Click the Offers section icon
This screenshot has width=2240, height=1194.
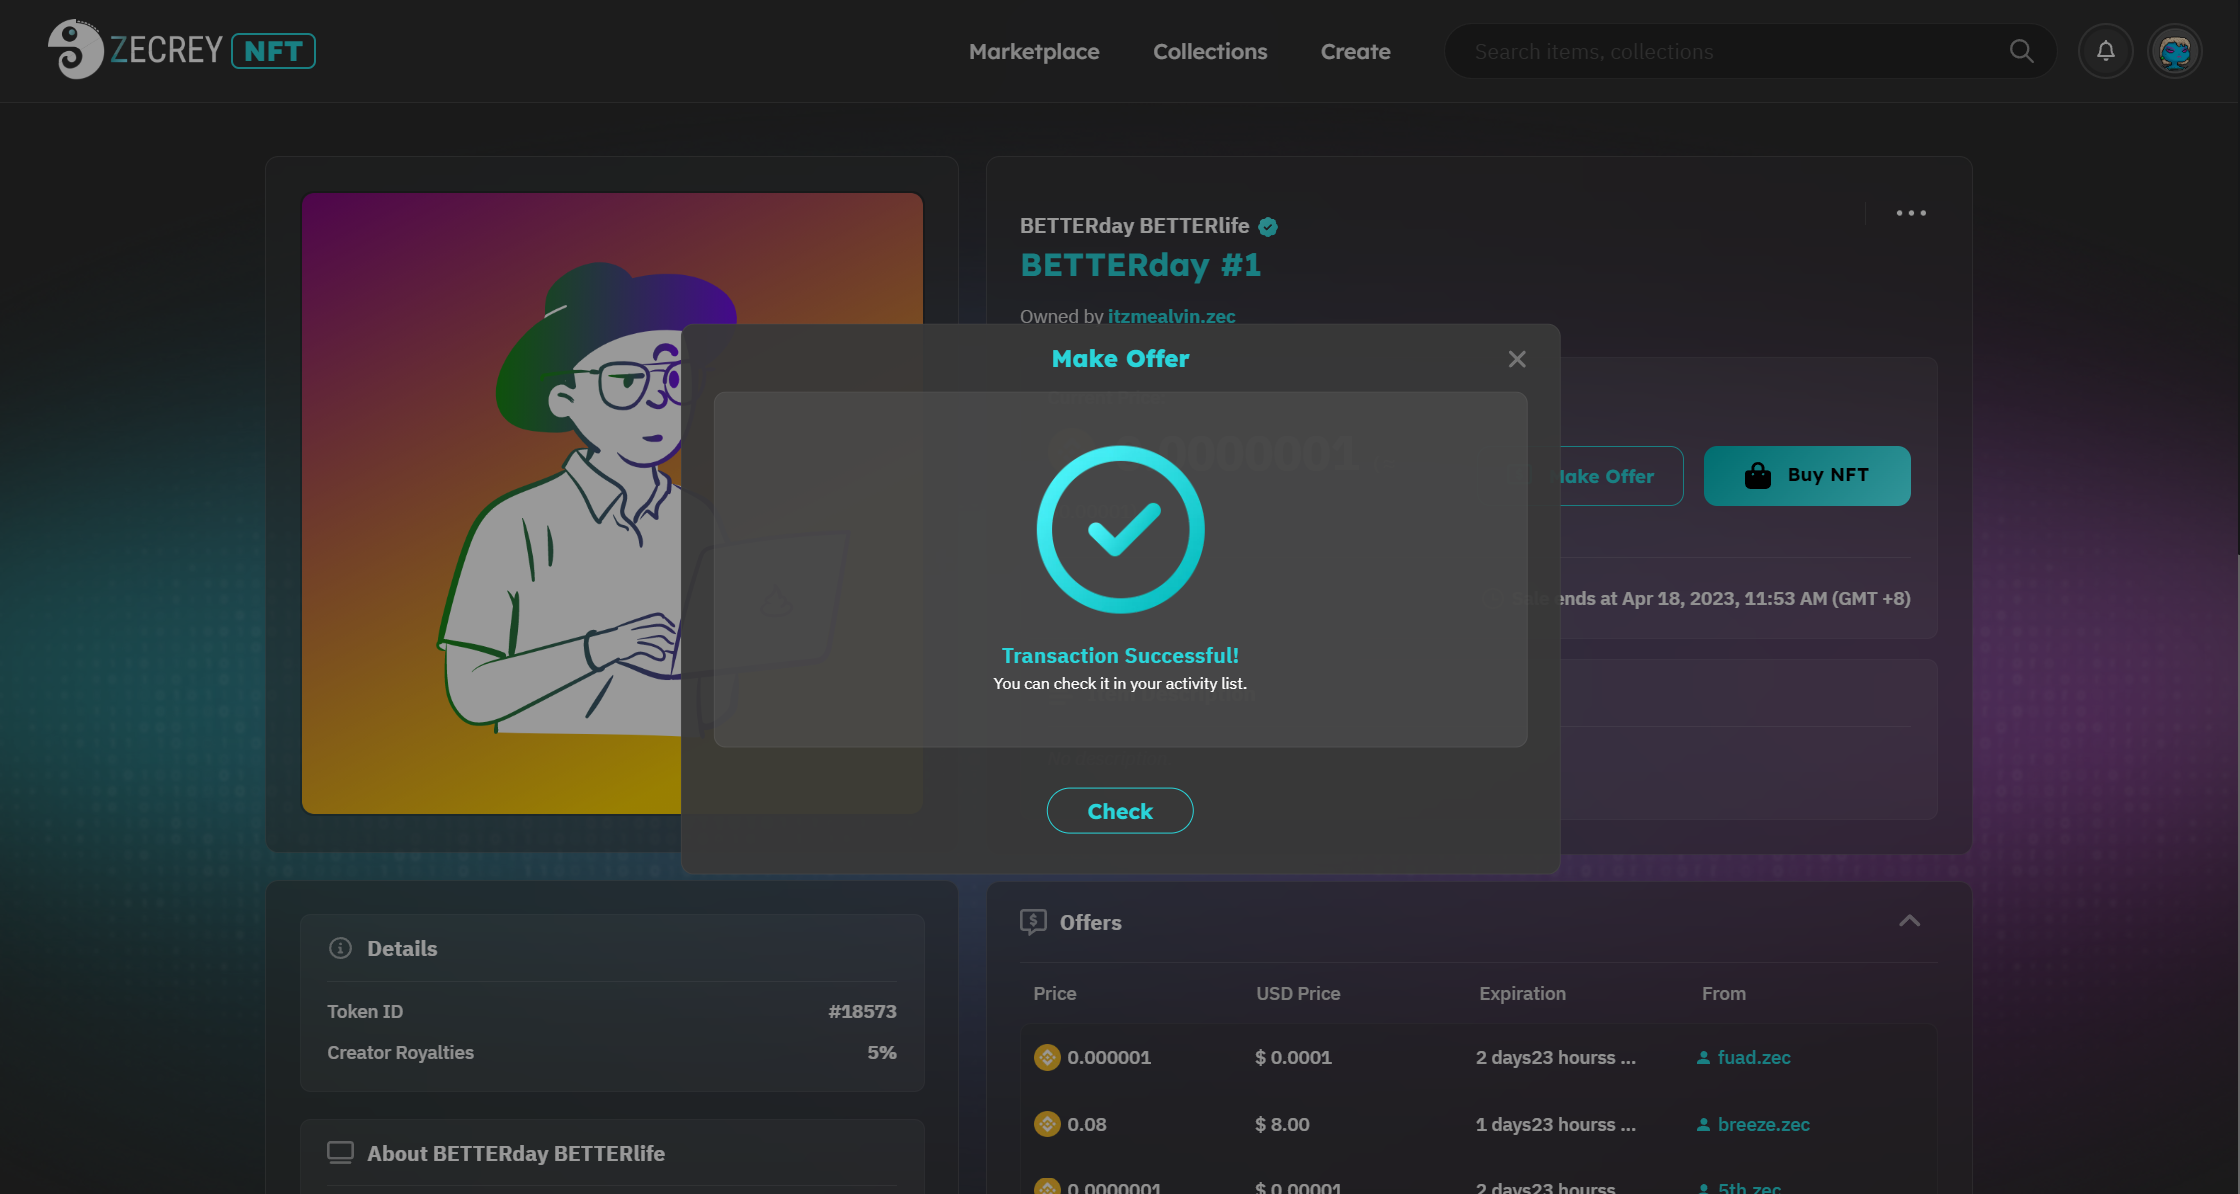pyautogui.click(x=1033, y=922)
